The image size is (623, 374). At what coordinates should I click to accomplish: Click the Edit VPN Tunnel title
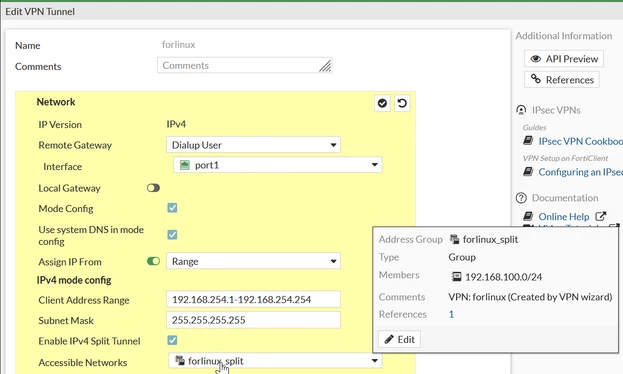tap(40, 12)
